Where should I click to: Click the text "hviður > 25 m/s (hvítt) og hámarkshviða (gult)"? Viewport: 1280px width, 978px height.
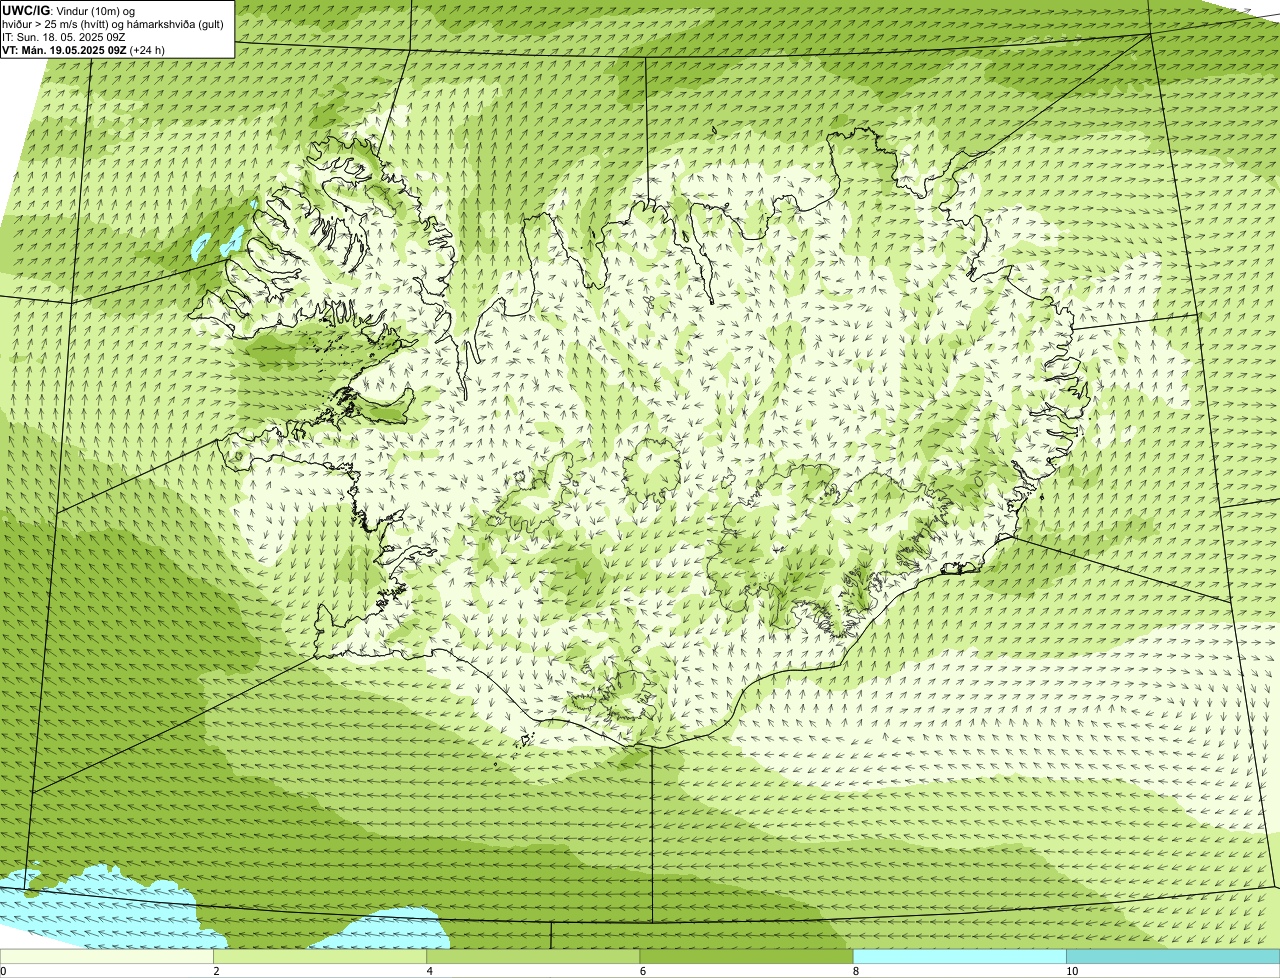112,24
